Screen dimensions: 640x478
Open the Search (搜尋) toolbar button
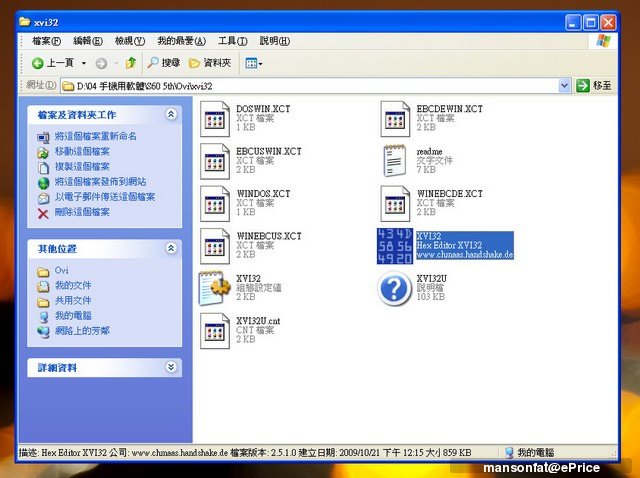pos(164,63)
